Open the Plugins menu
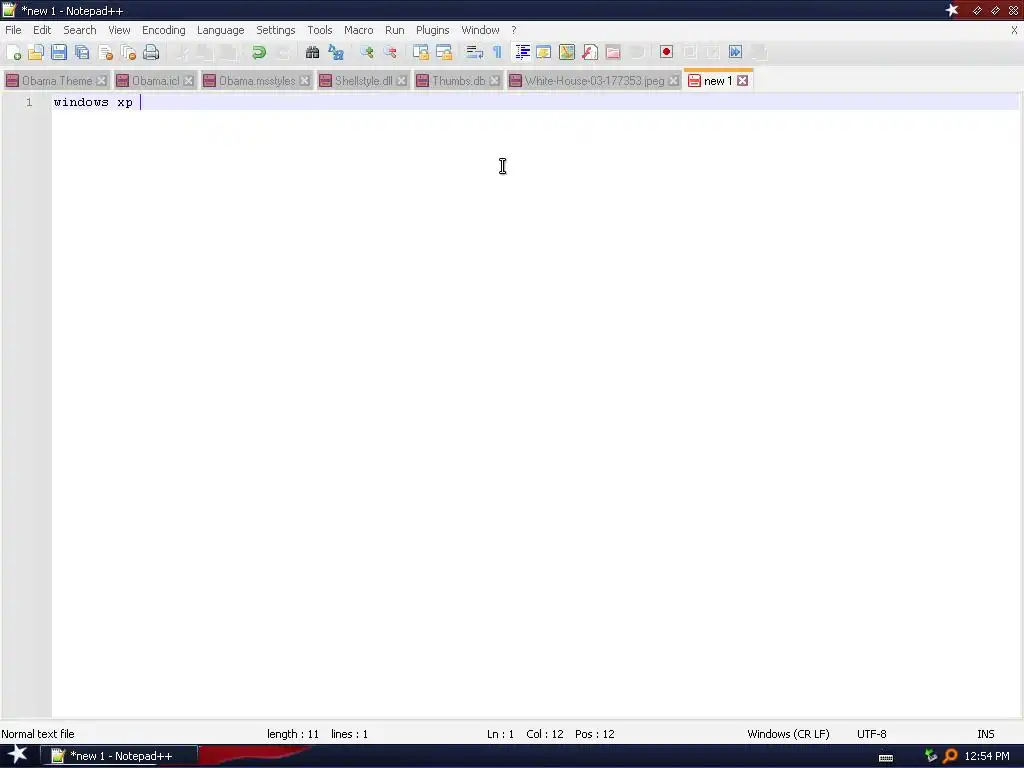This screenshot has width=1024, height=768. click(x=432, y=30)
